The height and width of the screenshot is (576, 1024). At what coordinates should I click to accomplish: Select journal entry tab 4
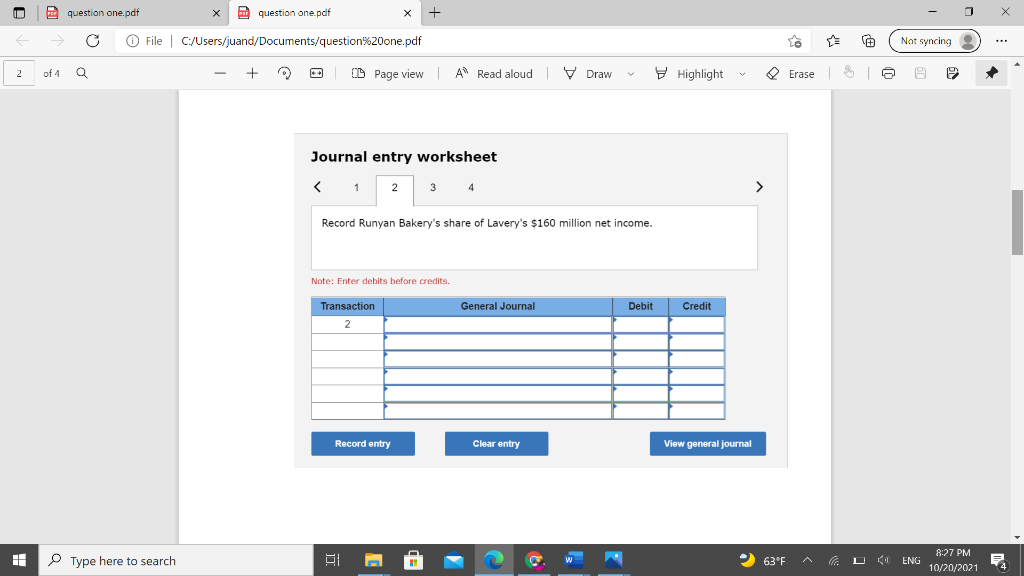coord(471,187)
